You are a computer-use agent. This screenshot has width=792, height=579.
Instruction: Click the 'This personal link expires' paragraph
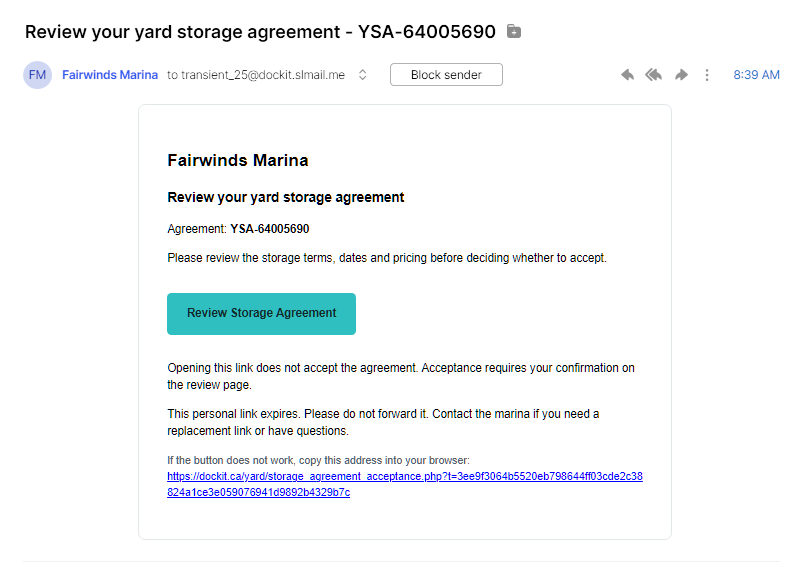pyautogui.click(x=383, y=422)
